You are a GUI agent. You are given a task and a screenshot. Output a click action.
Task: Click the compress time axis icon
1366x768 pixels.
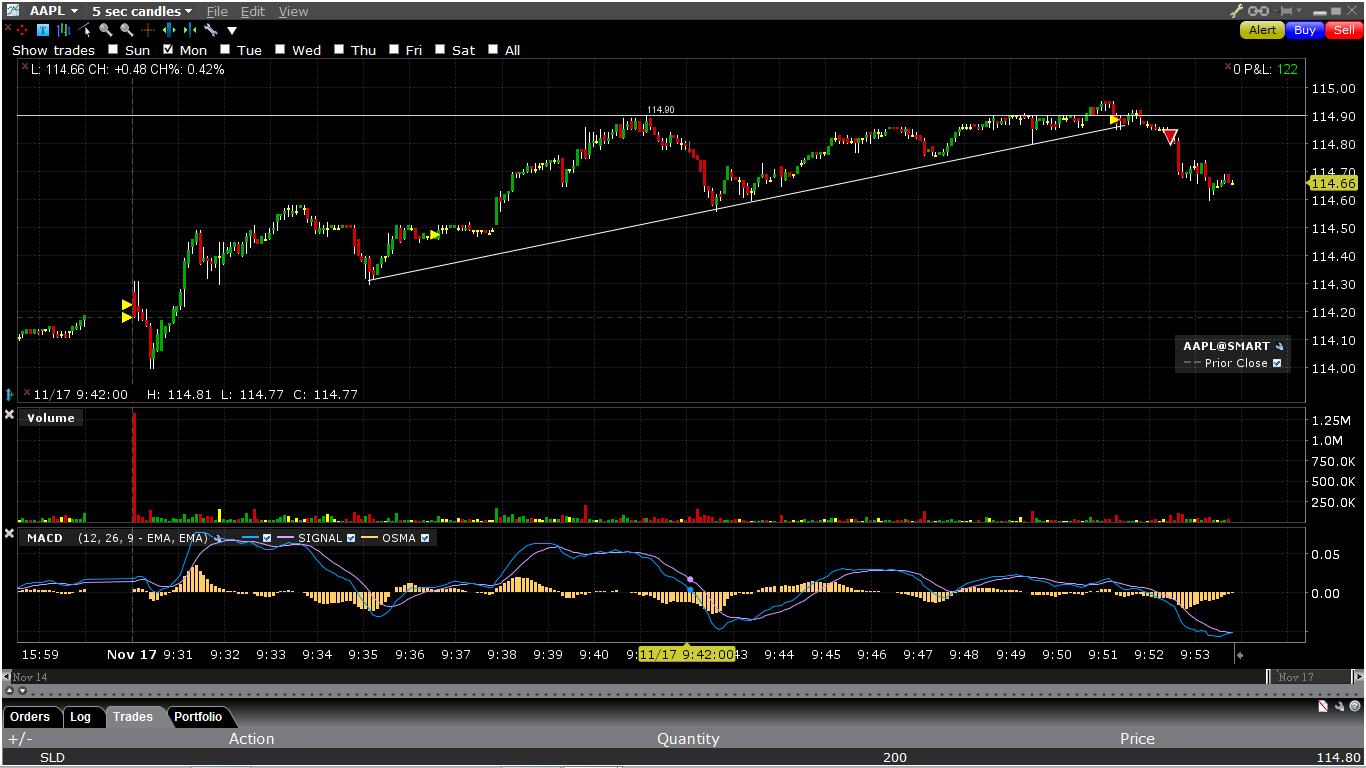(189, 30)
